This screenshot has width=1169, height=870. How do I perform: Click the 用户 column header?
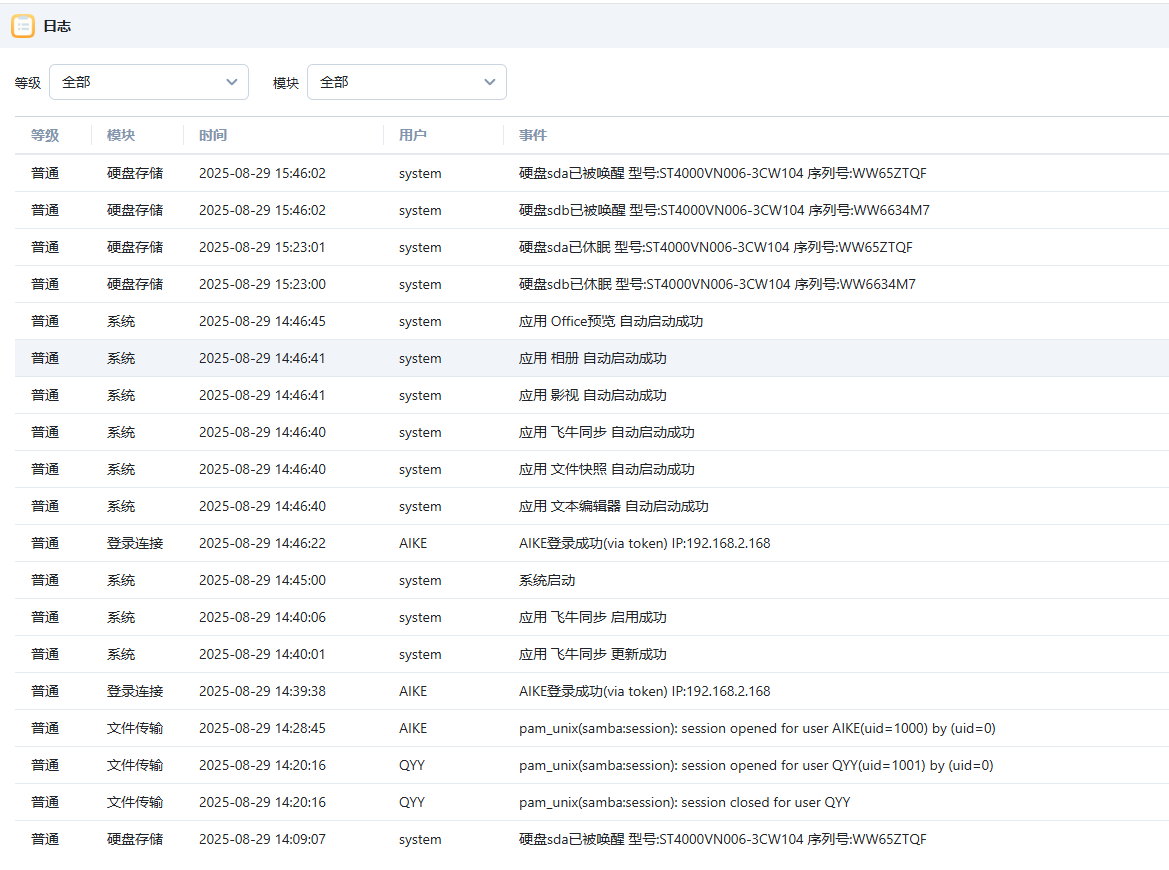413,135
